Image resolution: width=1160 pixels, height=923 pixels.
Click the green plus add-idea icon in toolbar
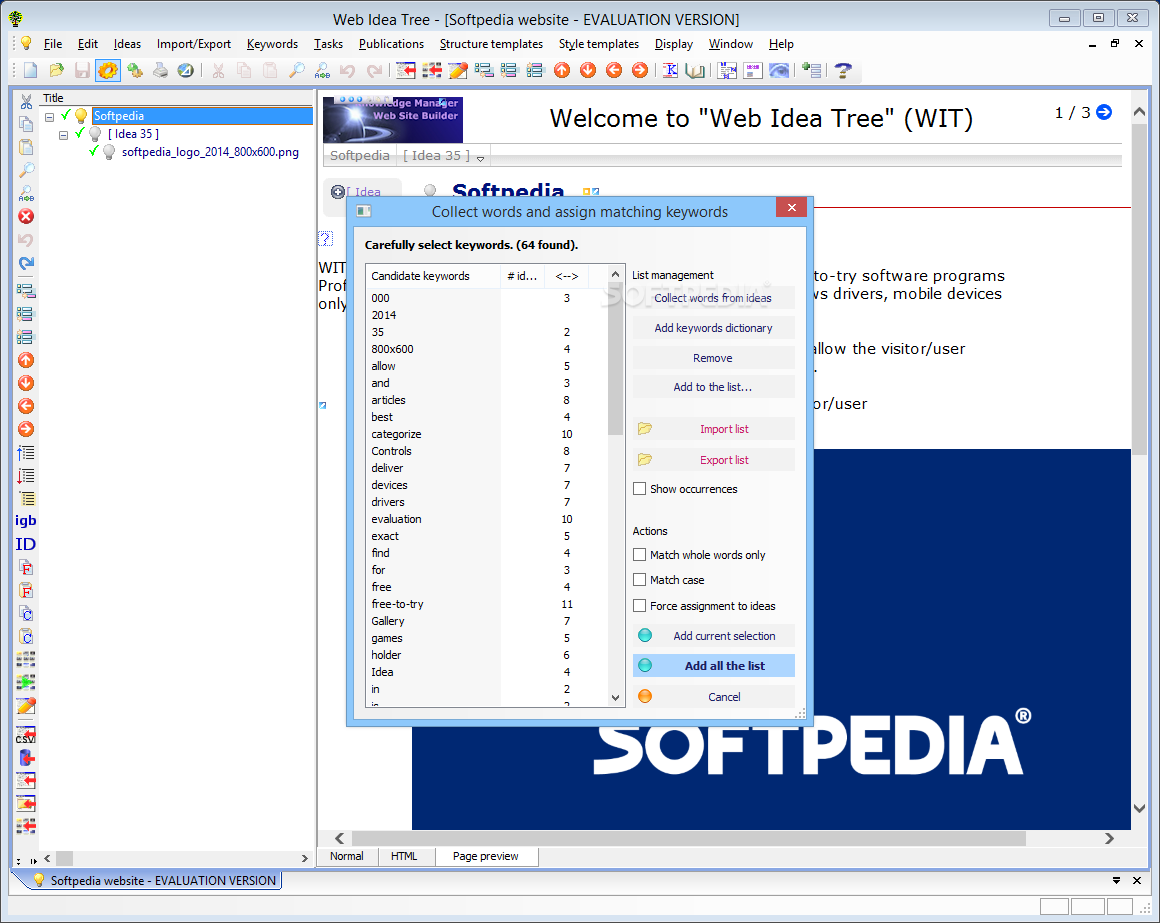point(812,70)
